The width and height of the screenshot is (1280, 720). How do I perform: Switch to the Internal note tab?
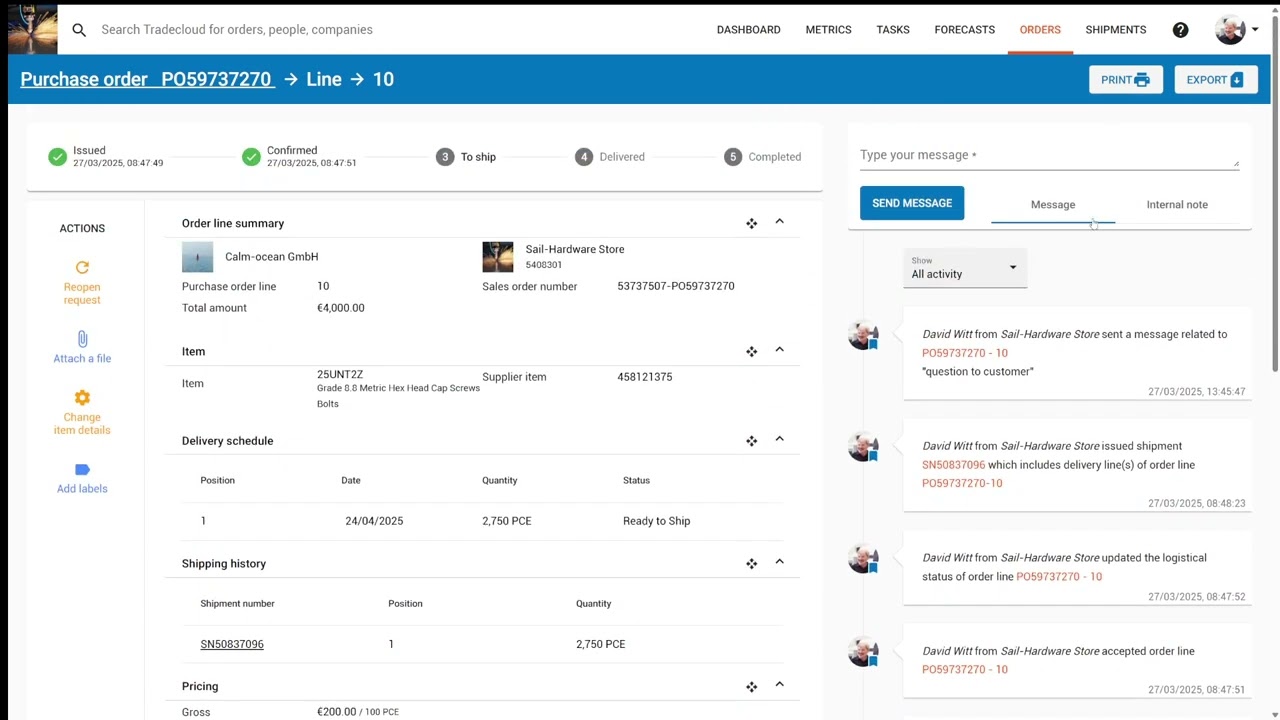(x=1177, y=205)
